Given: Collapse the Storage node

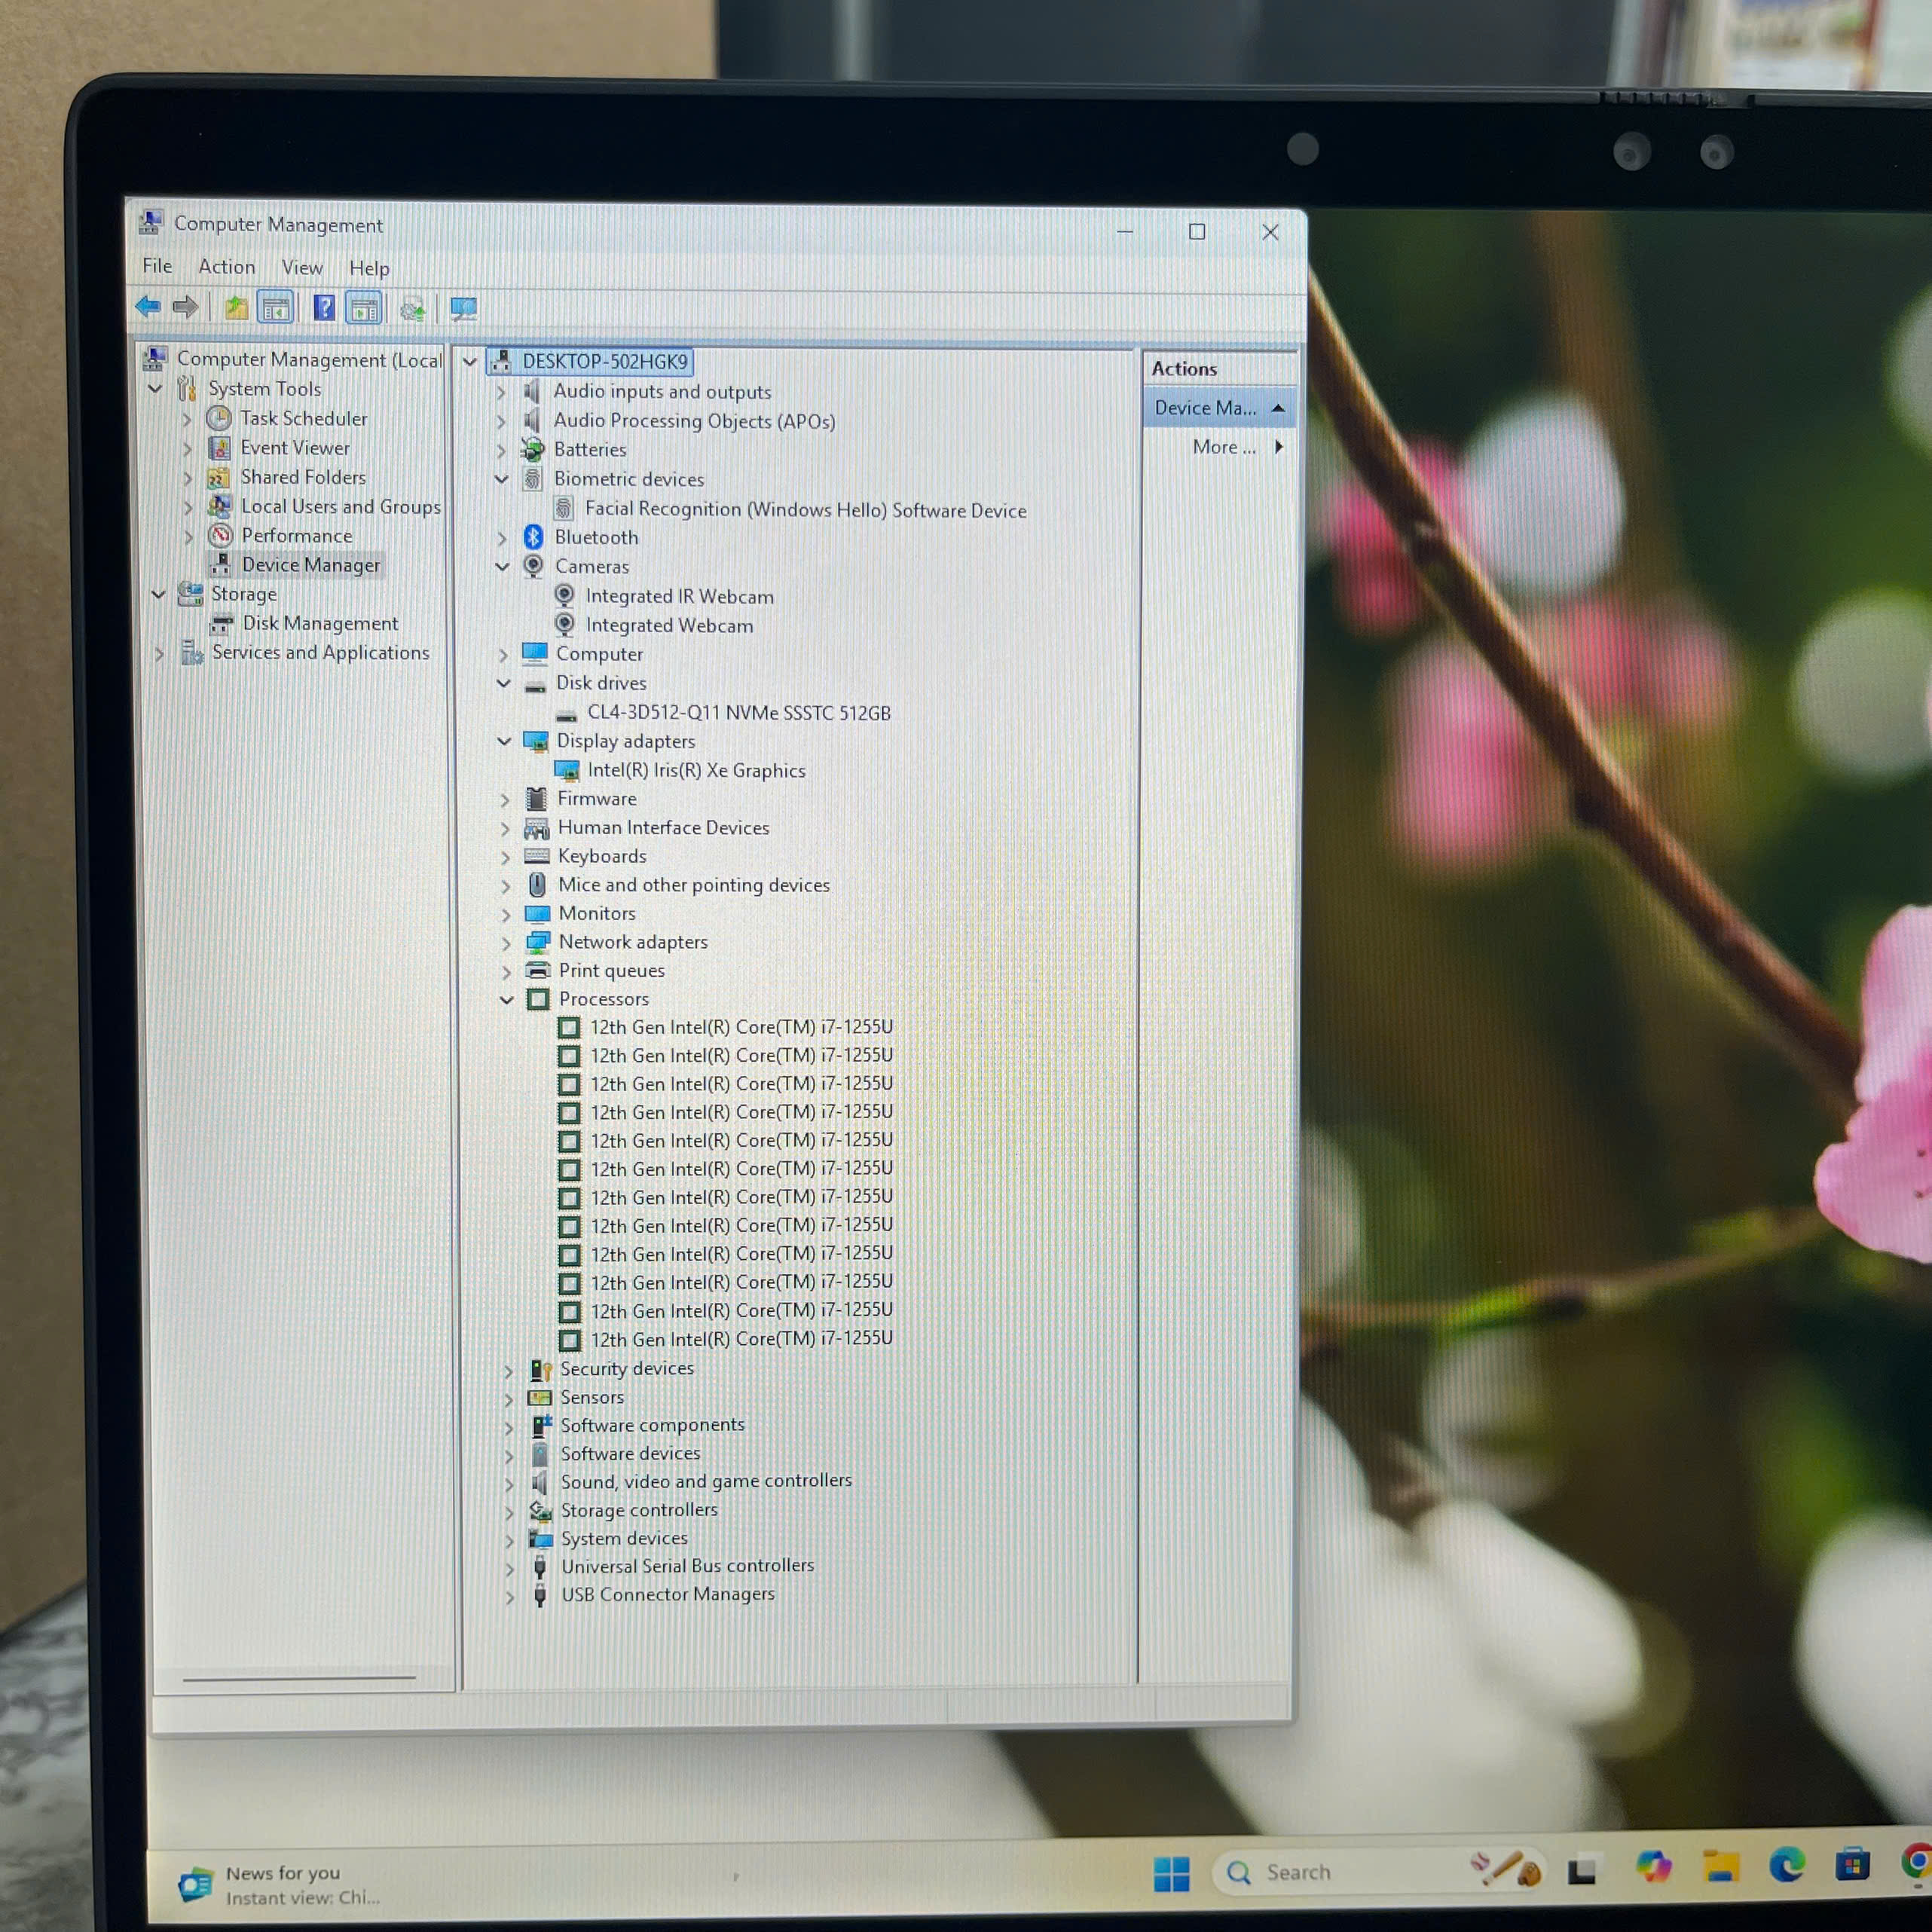Looking at the screenshot, I should pos(158,594).
